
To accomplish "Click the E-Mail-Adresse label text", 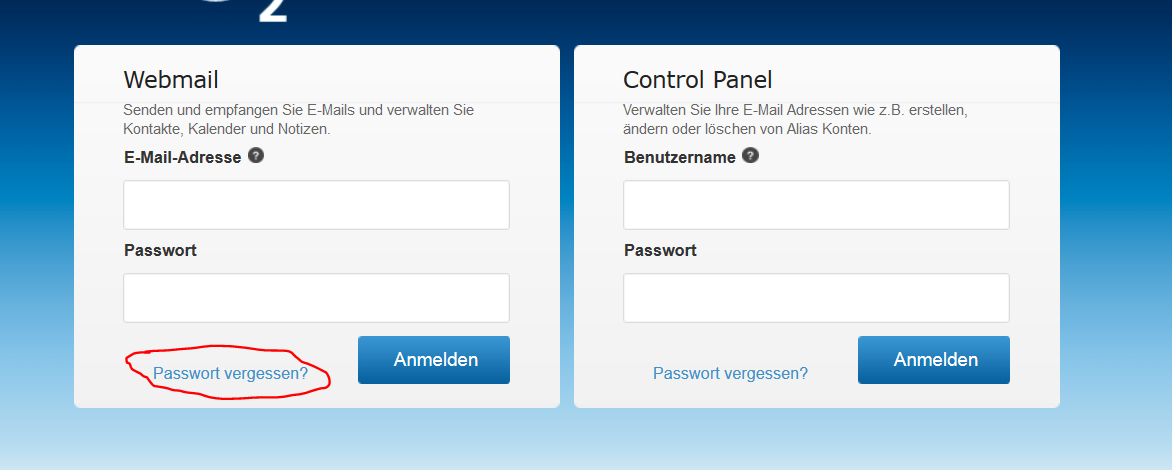I will (182, 157).
